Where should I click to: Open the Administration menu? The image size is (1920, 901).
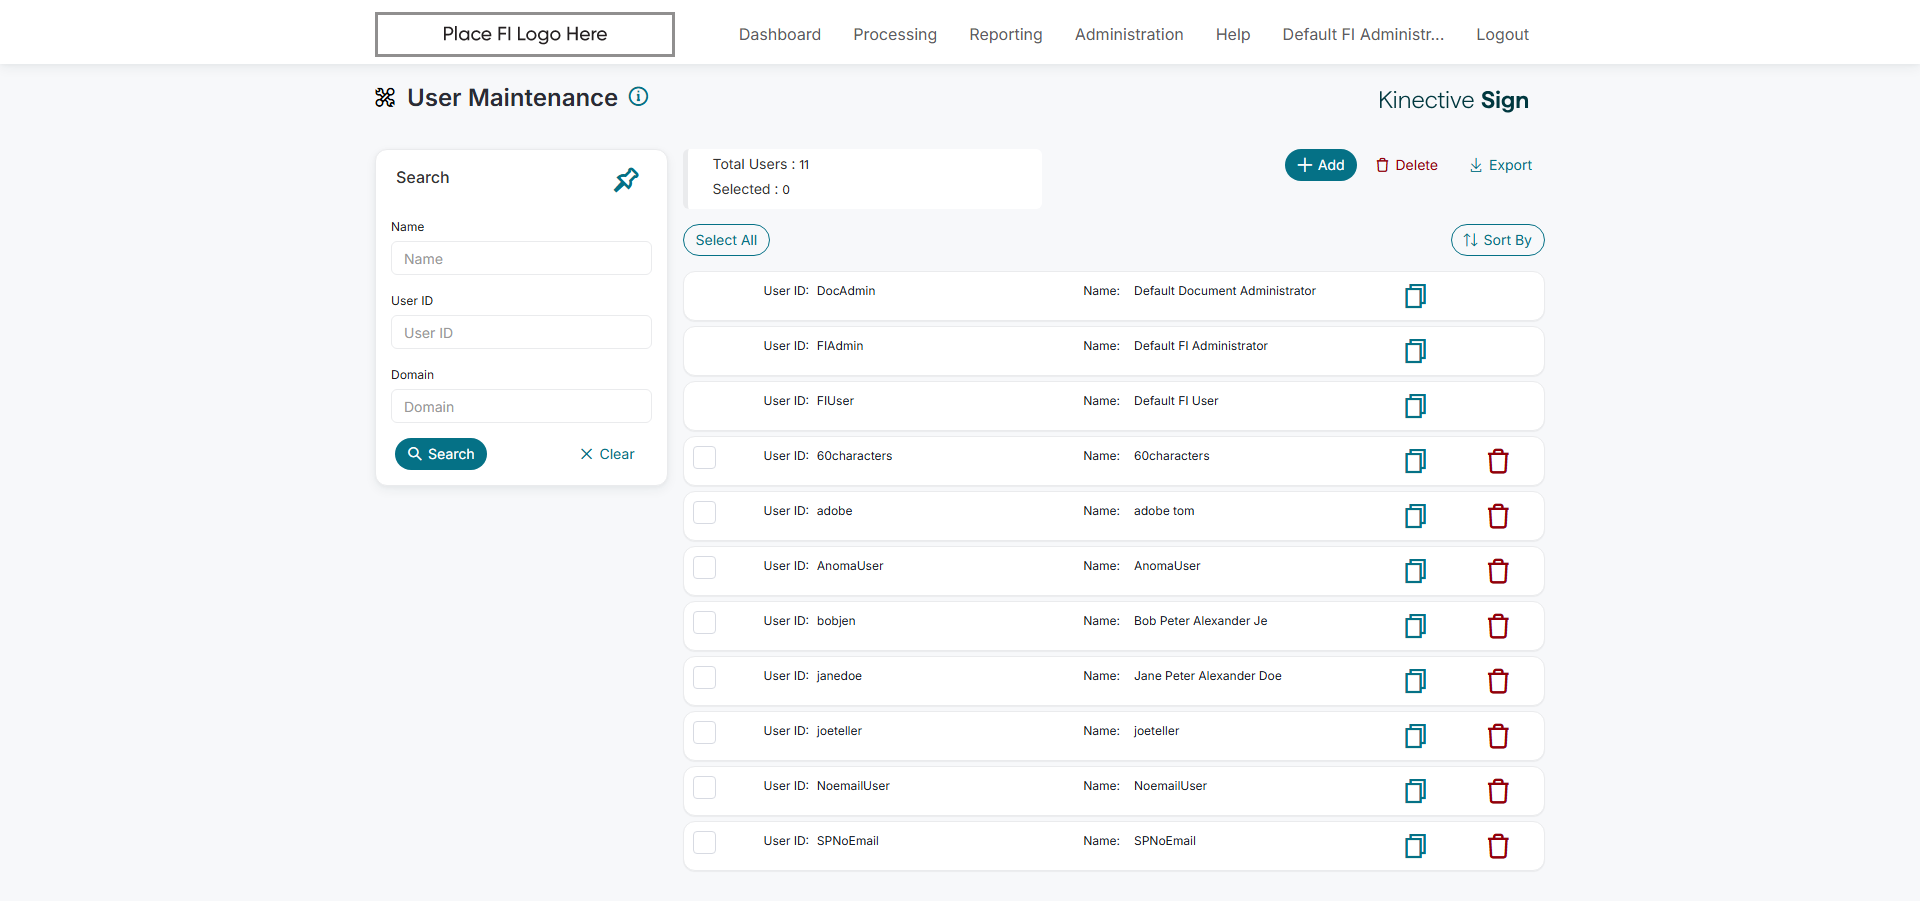tap(1129, 34)
